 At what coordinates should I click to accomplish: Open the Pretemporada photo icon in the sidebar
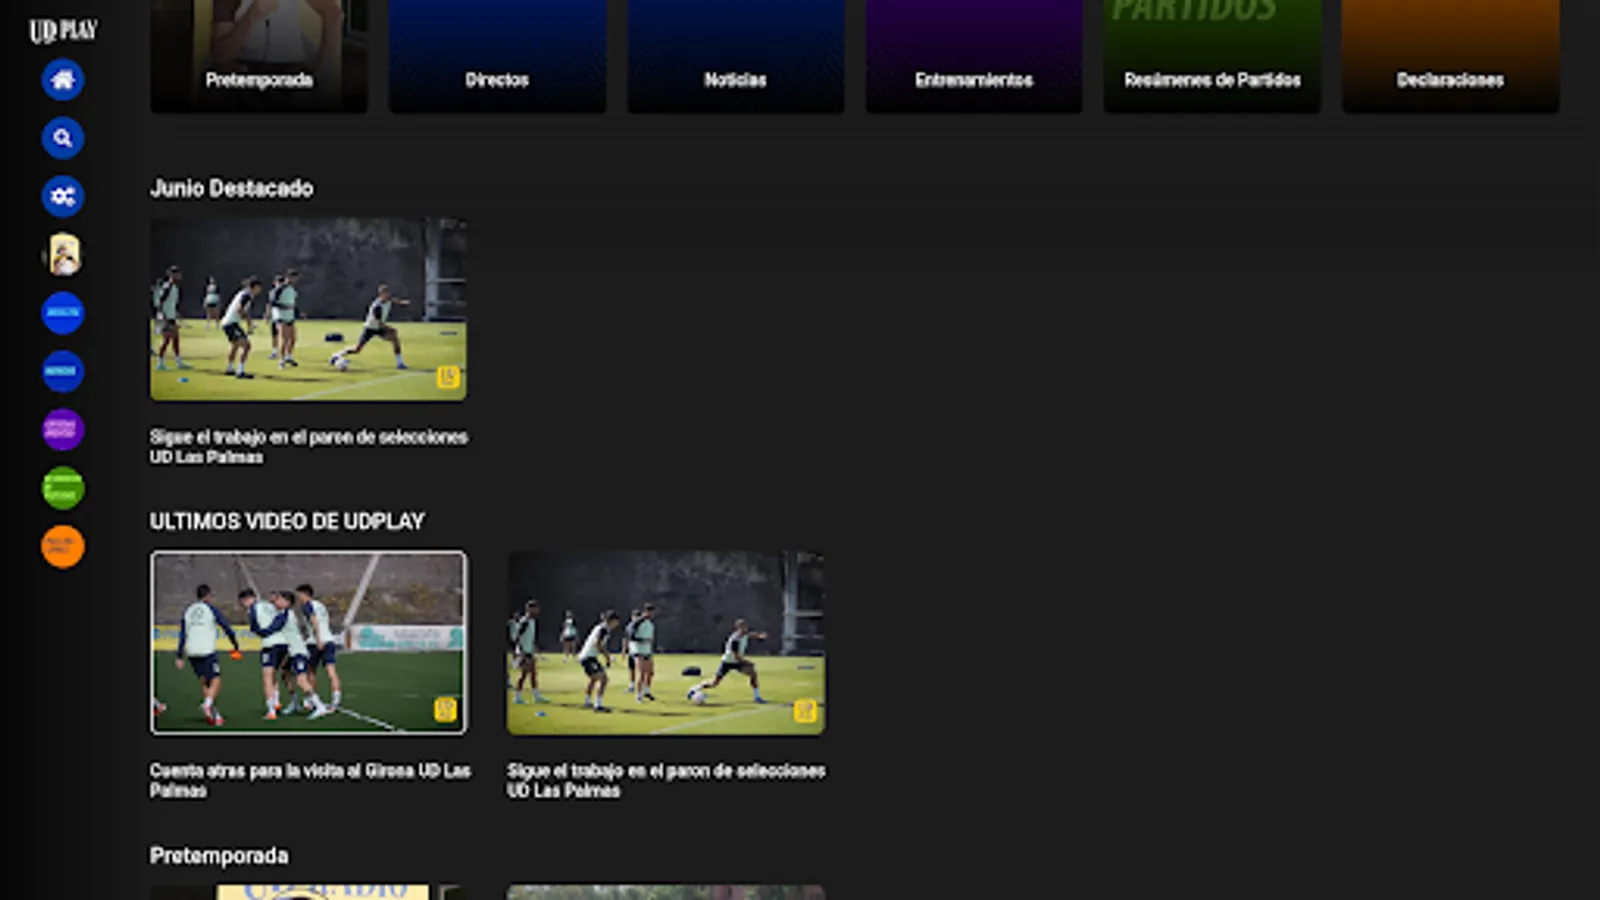point(64,255)
